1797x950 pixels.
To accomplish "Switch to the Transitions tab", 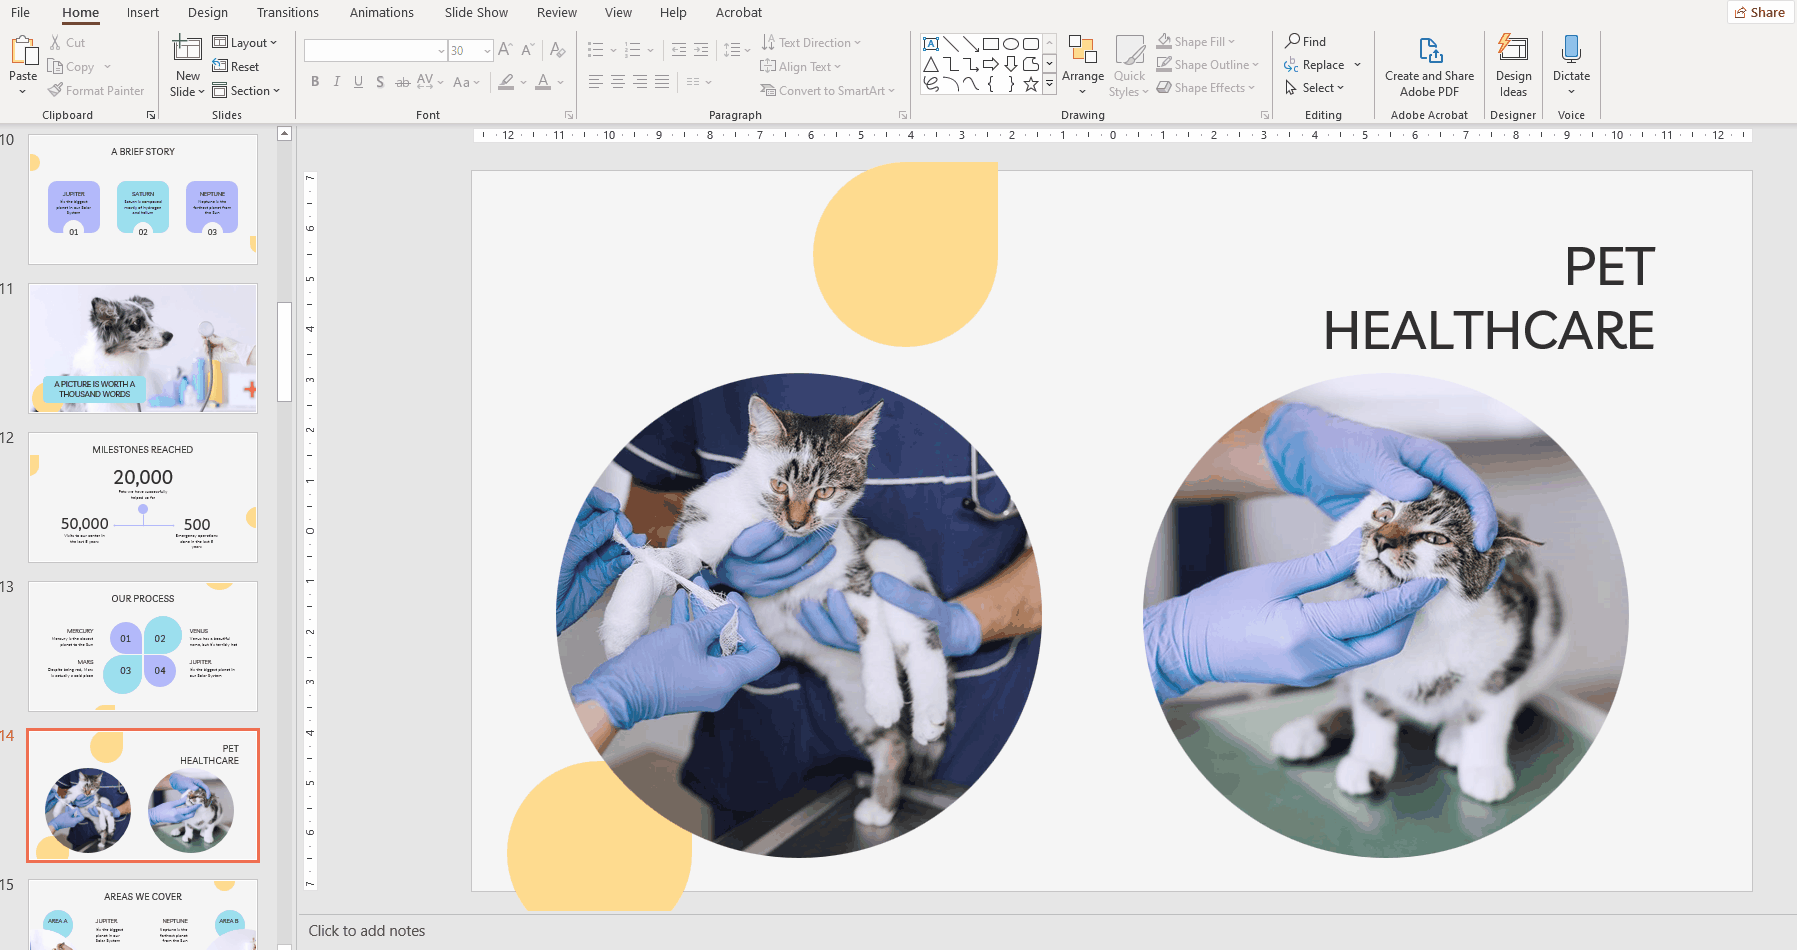I will [x=287, y=12].
